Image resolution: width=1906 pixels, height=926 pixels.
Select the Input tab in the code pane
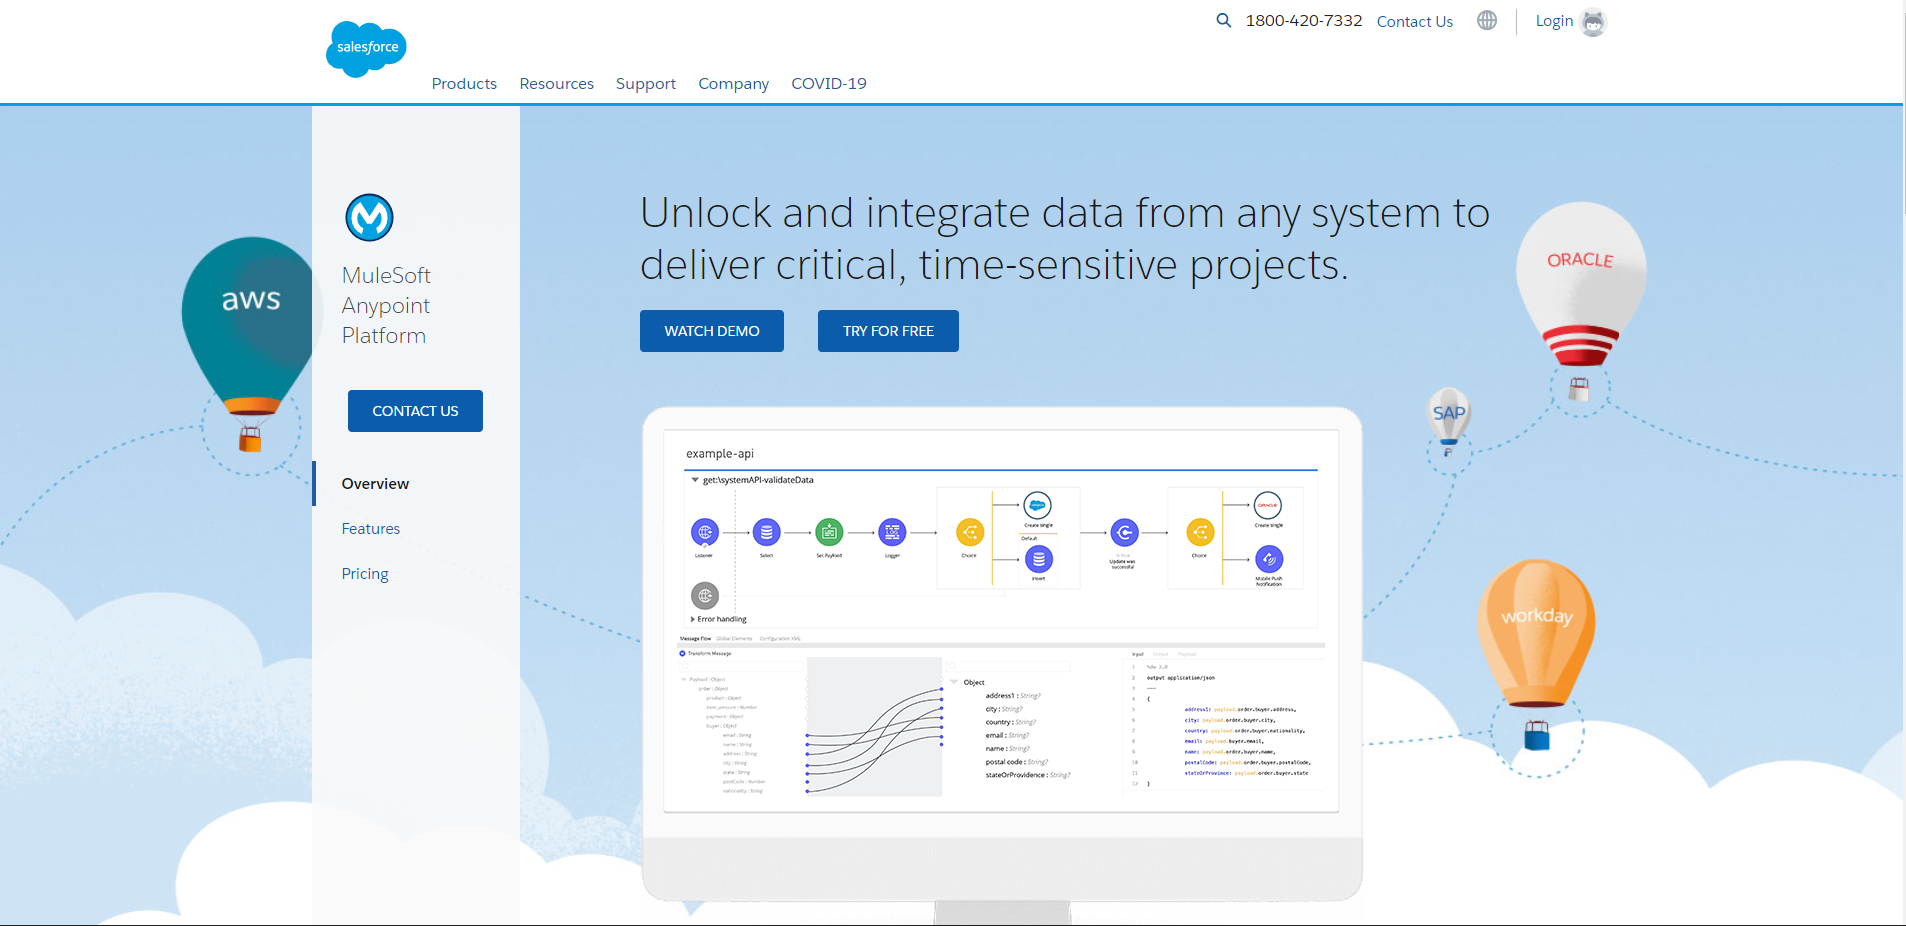[x=1138, y=654]
